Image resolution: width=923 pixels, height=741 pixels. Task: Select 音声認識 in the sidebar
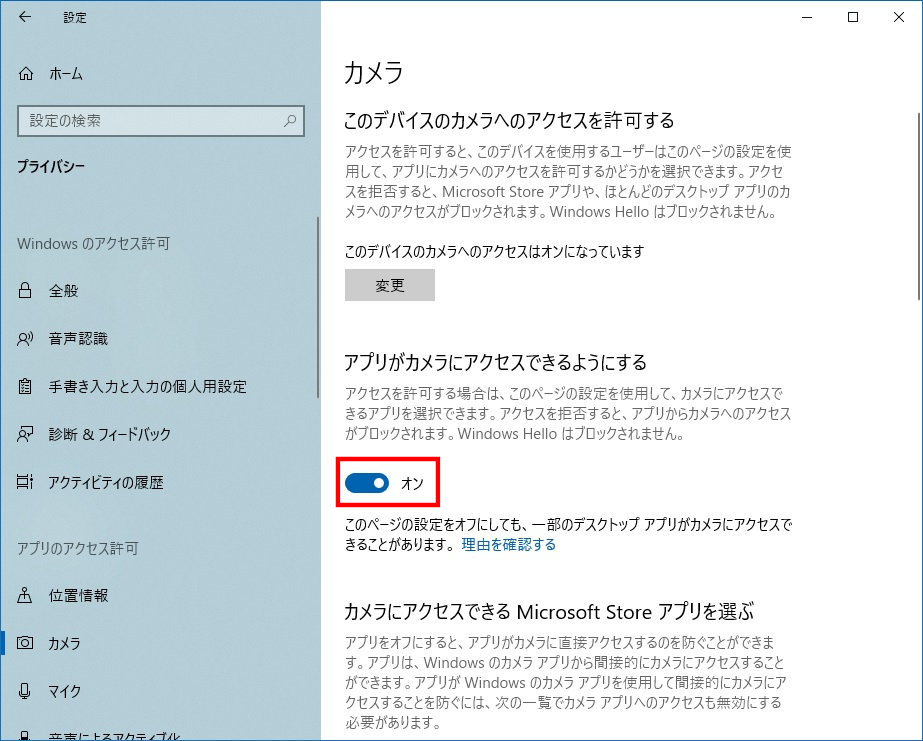pos(78,339)
